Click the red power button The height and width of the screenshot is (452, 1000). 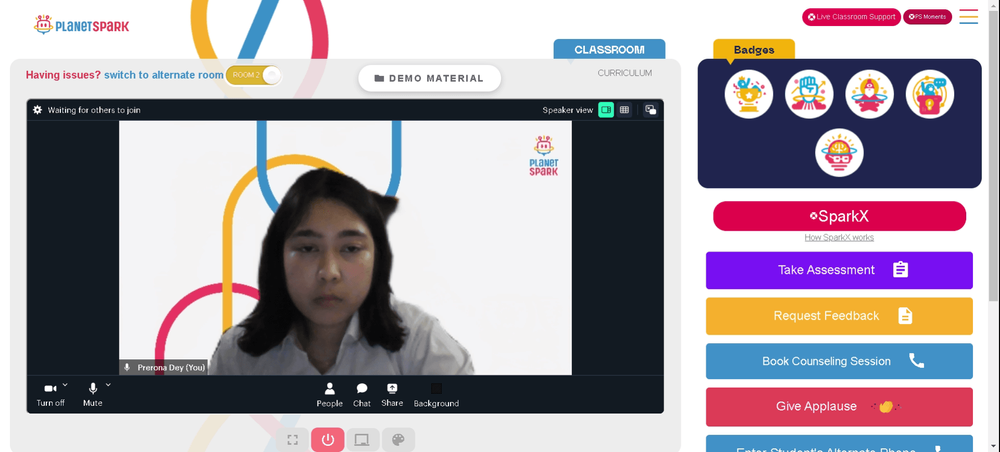328,440
